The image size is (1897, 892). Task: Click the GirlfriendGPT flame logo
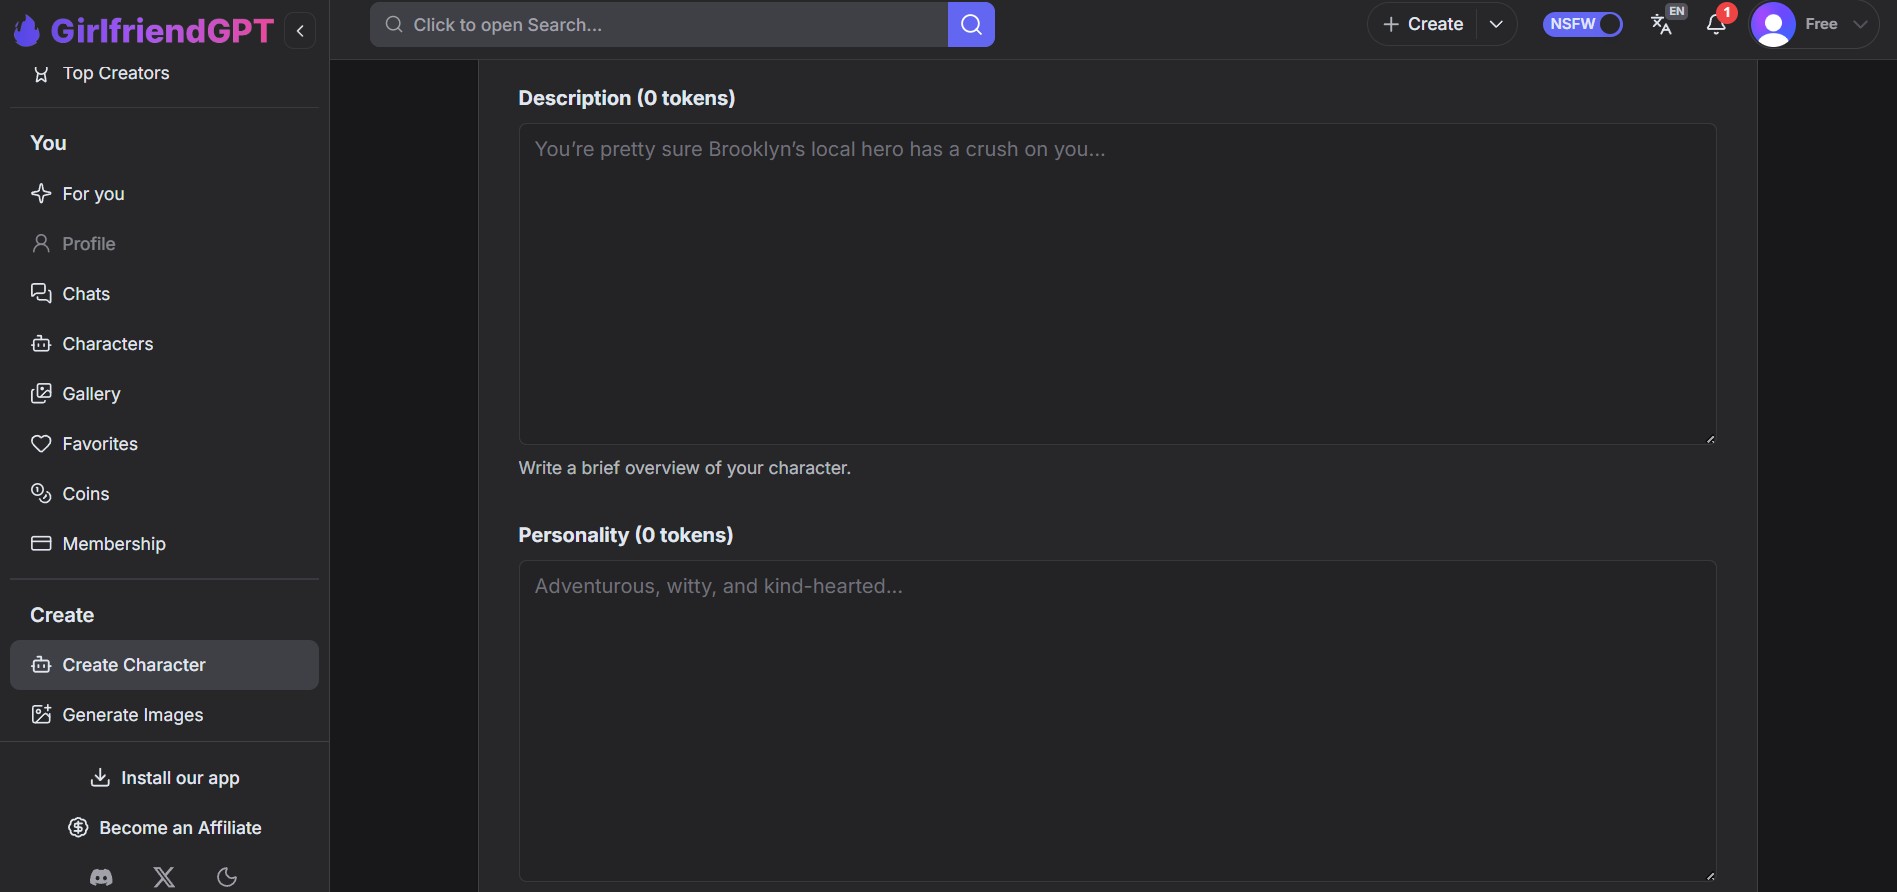tap(27, 31)
